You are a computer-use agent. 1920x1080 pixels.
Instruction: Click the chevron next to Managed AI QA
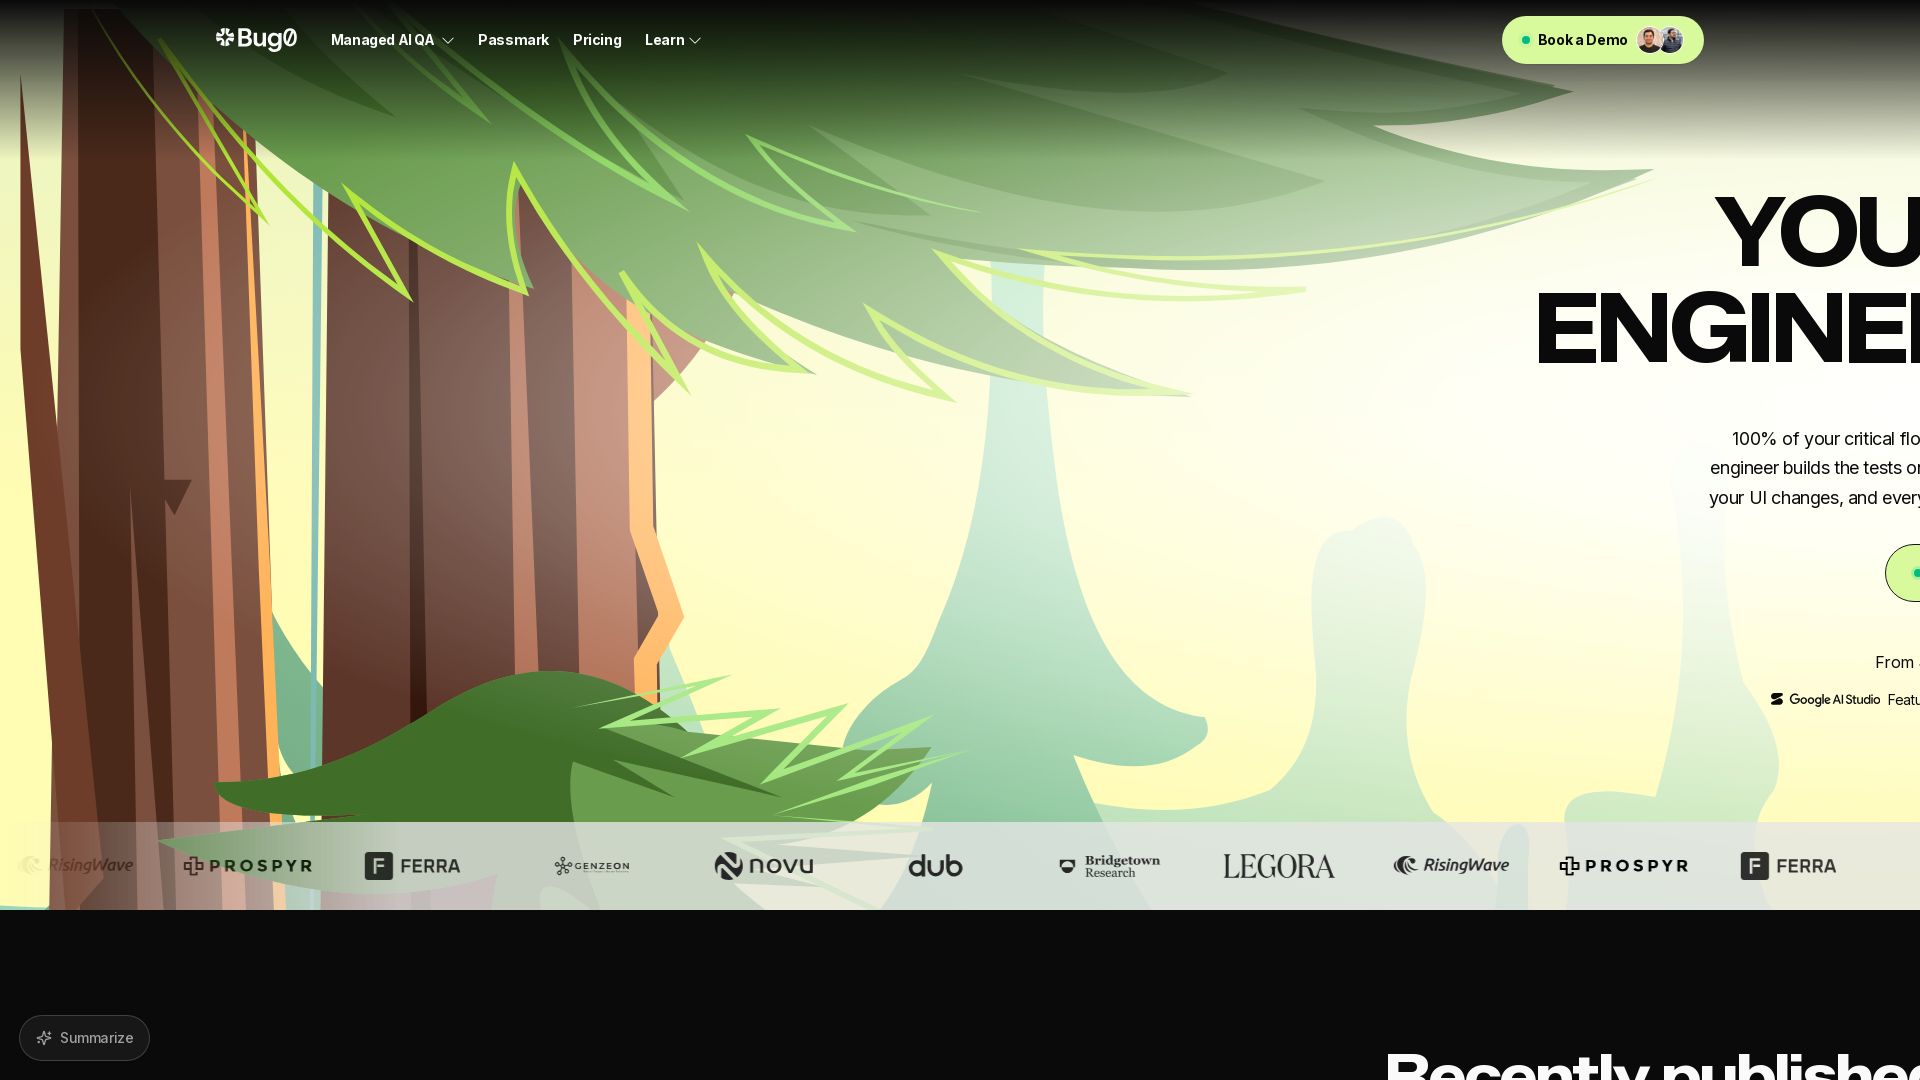coord(448,41)
